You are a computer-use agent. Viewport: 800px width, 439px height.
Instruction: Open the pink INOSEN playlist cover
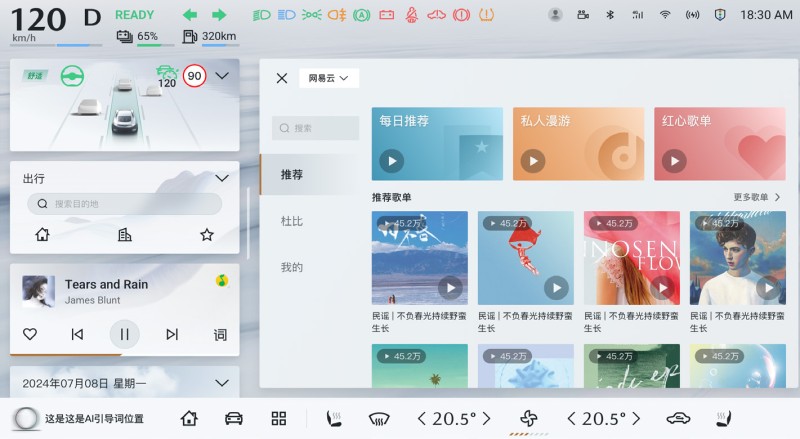(x=632, y=258)
